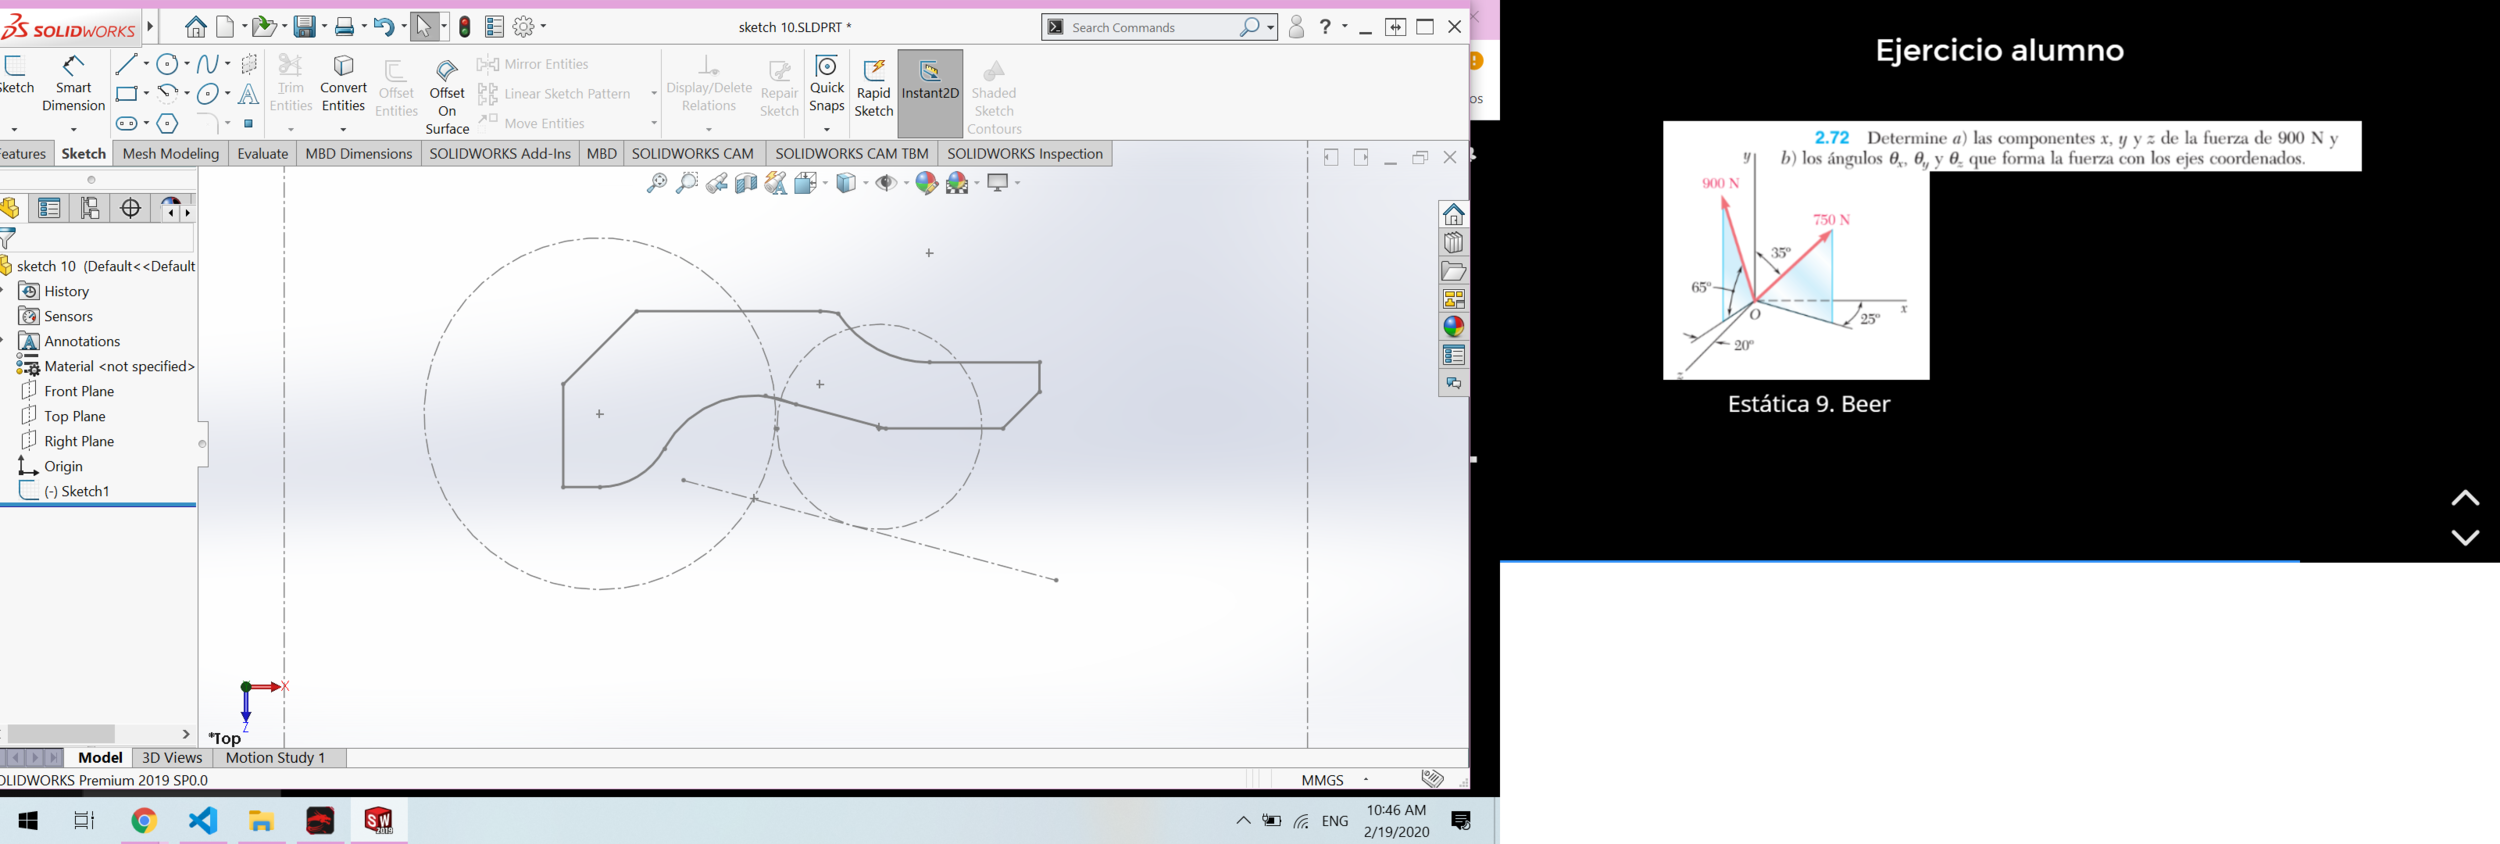Click the Plane sketch icon
The height and width of the screenshot is (844, 2500).
[249, 64]
